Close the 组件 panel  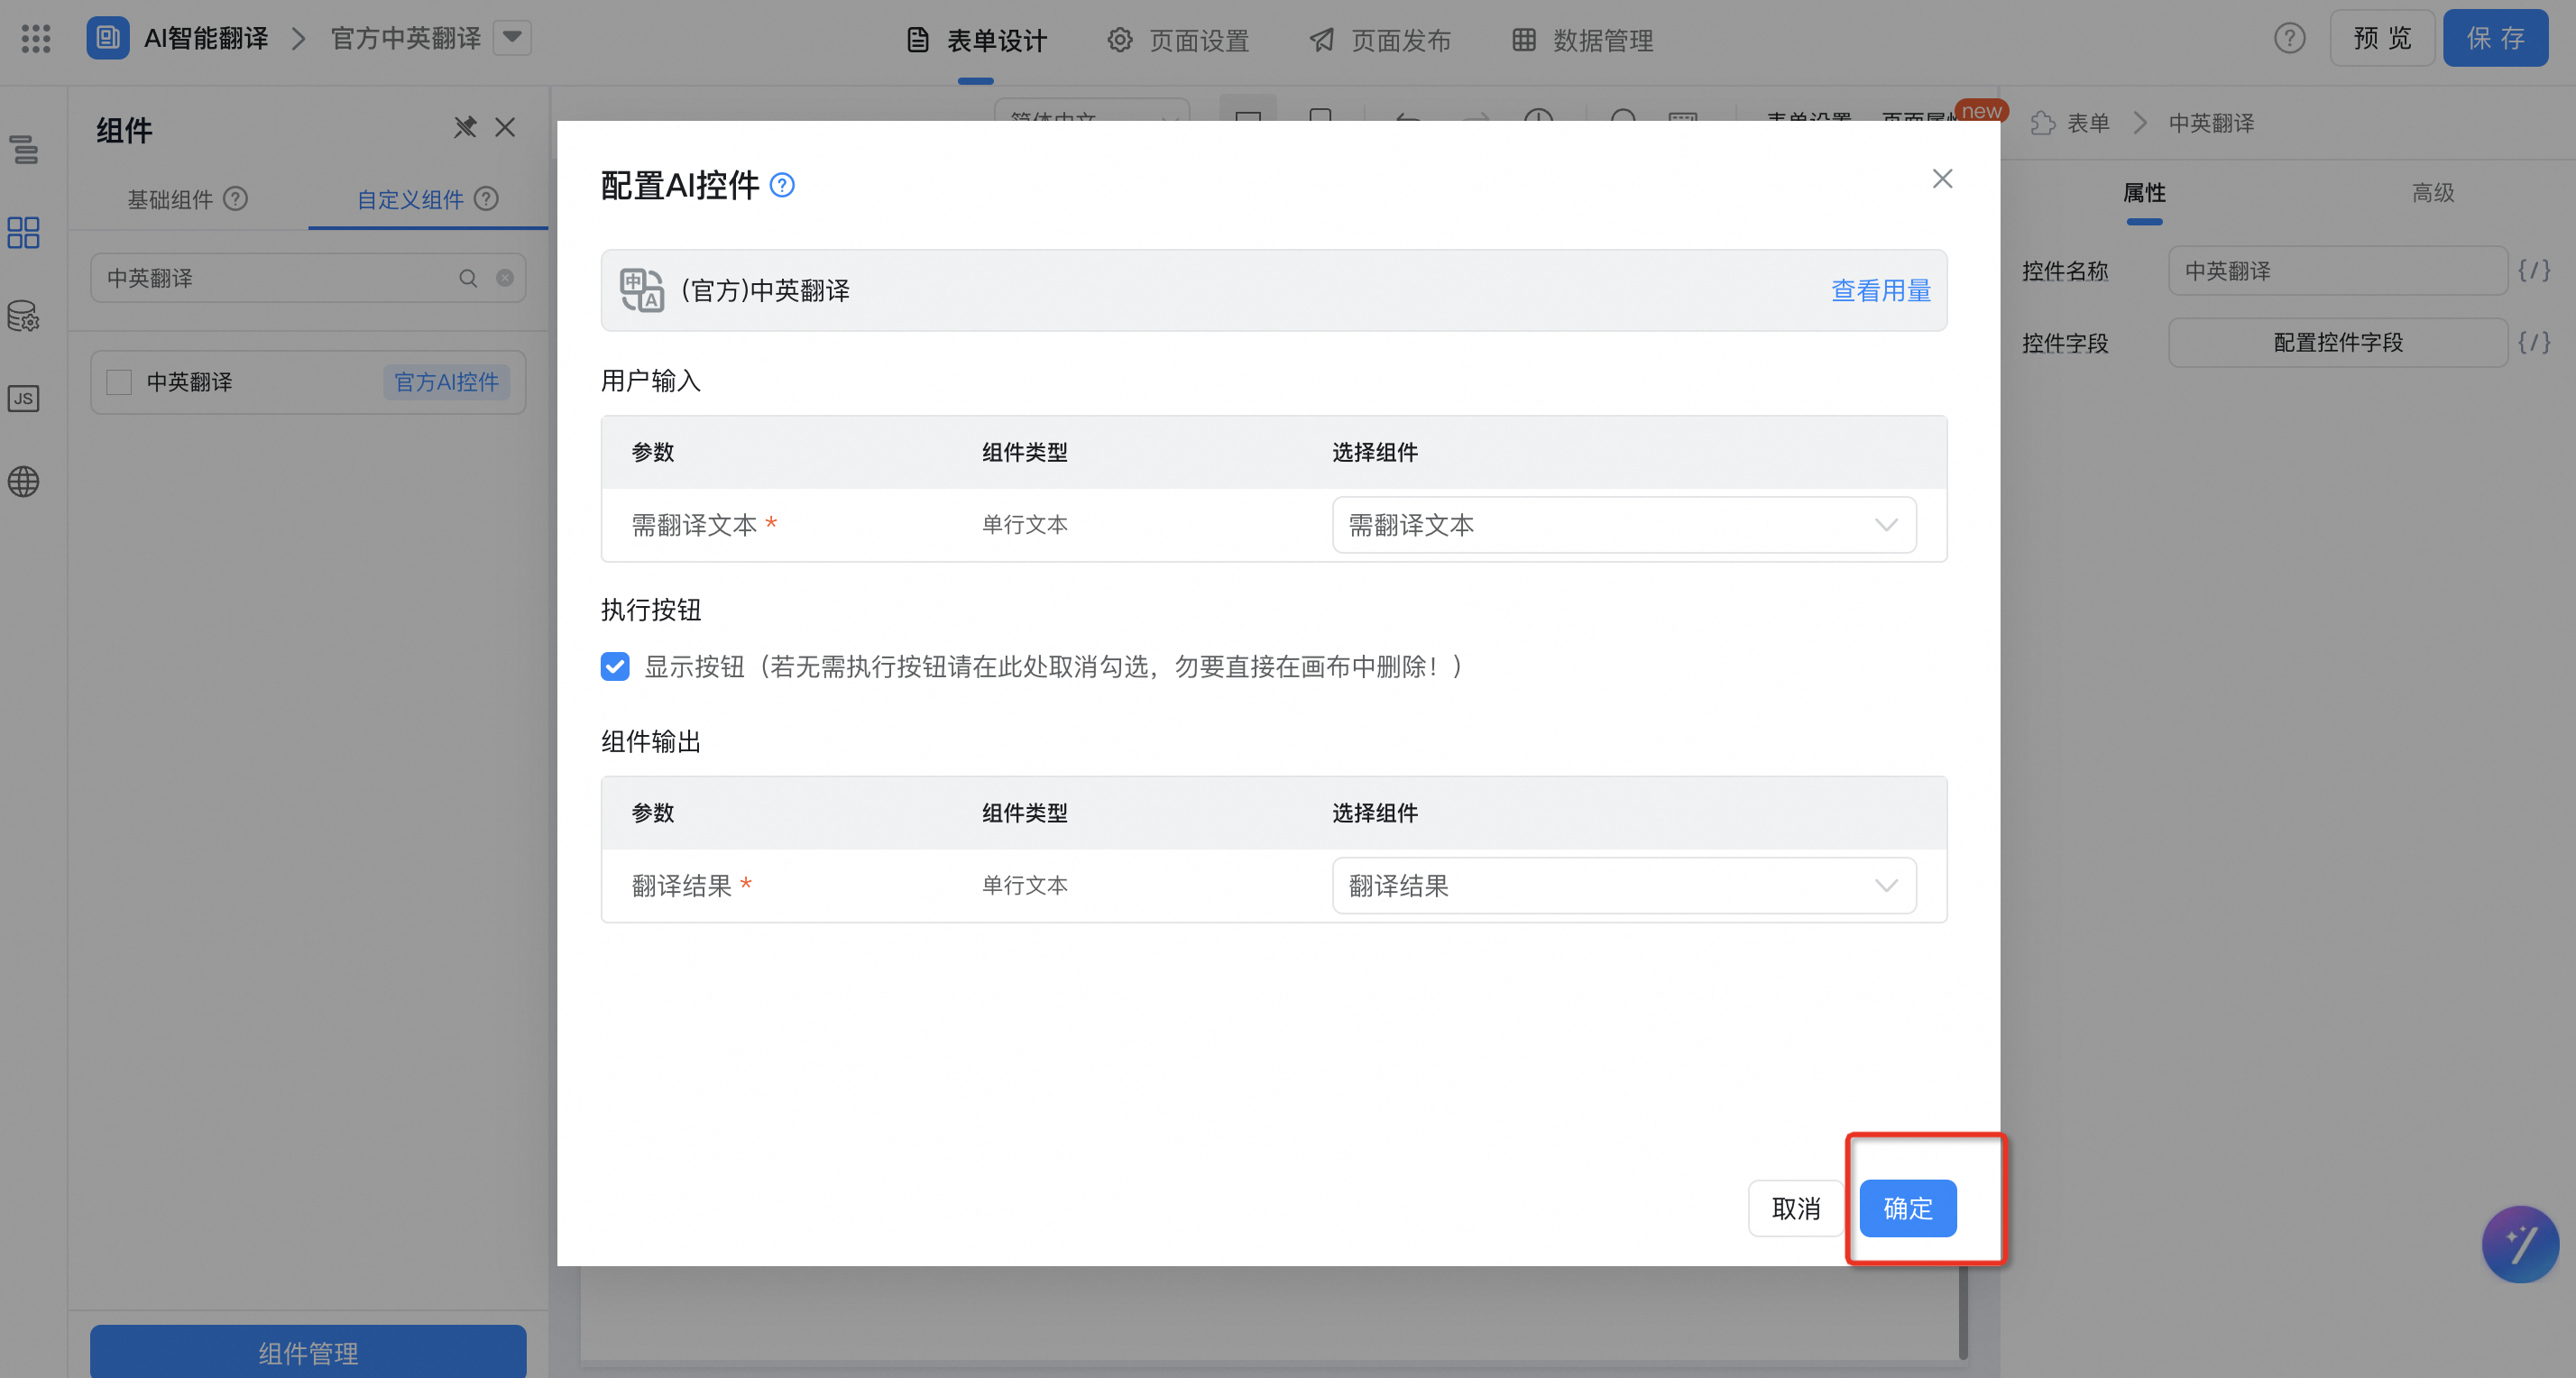pos(505,127)
